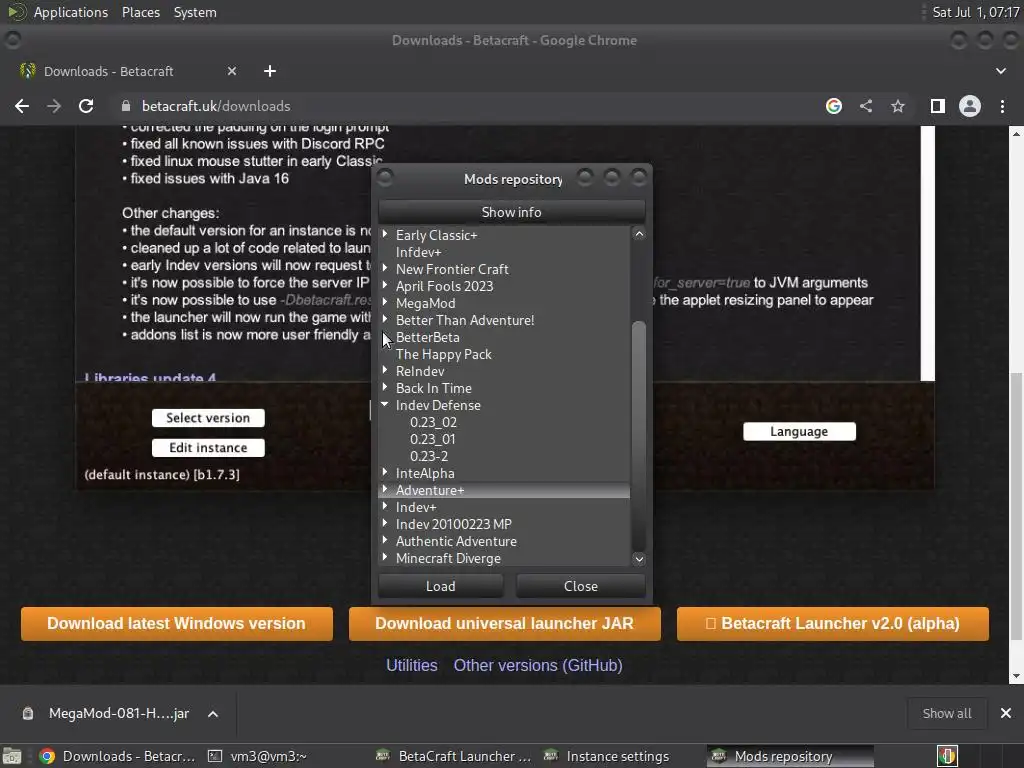The image size is (1024, 768).
Task: Expand New Frontier Craft node
Action: (x=385, y=268)
